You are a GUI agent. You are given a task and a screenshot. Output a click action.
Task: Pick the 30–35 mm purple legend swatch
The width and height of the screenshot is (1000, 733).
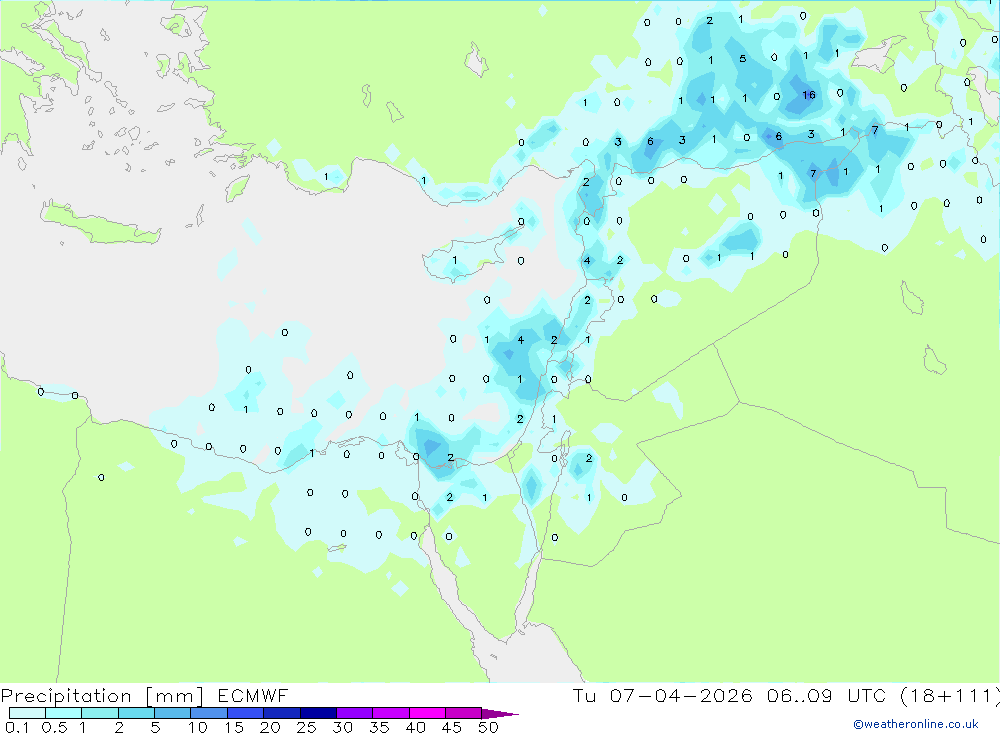[354, 713]
